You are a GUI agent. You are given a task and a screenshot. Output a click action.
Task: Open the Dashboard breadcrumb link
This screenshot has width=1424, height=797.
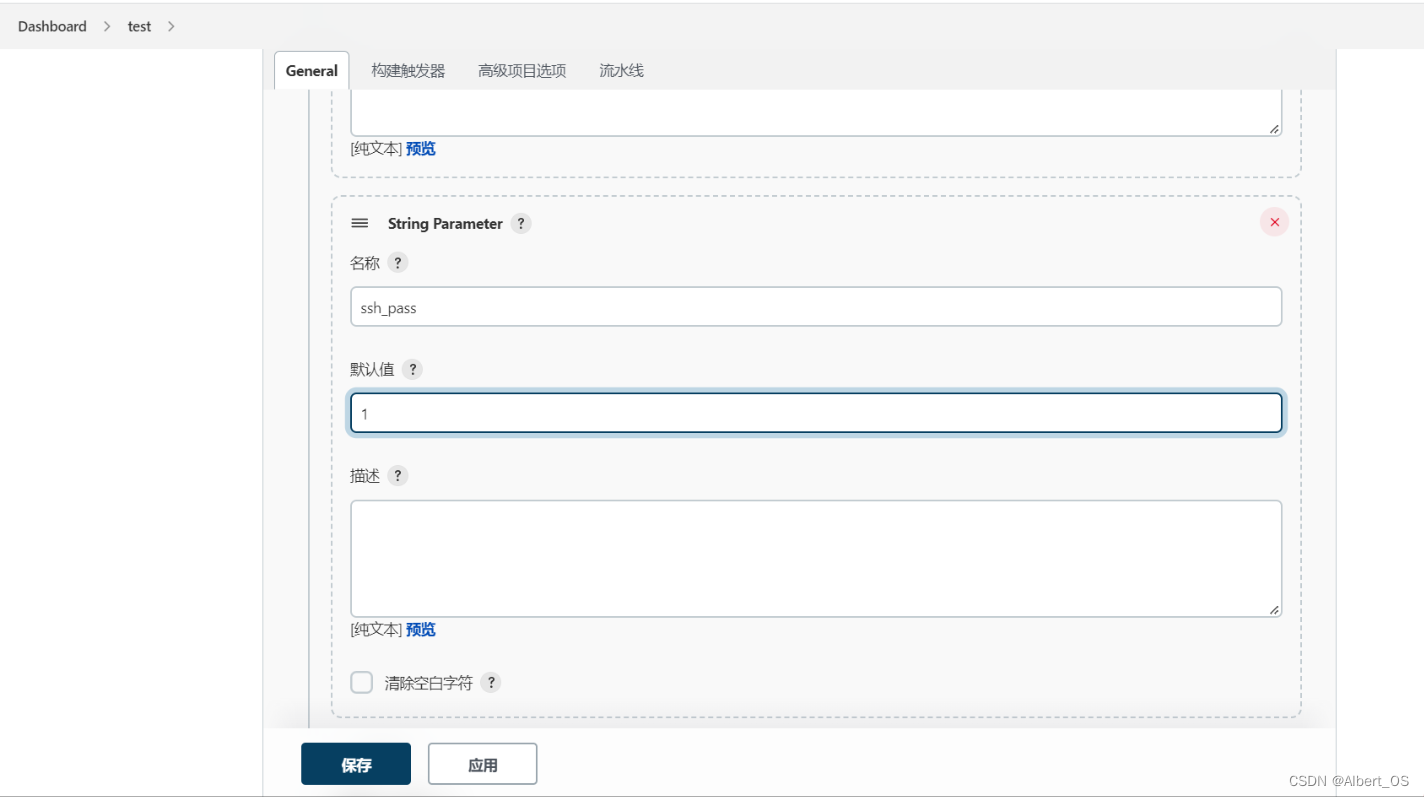(52, 27)
